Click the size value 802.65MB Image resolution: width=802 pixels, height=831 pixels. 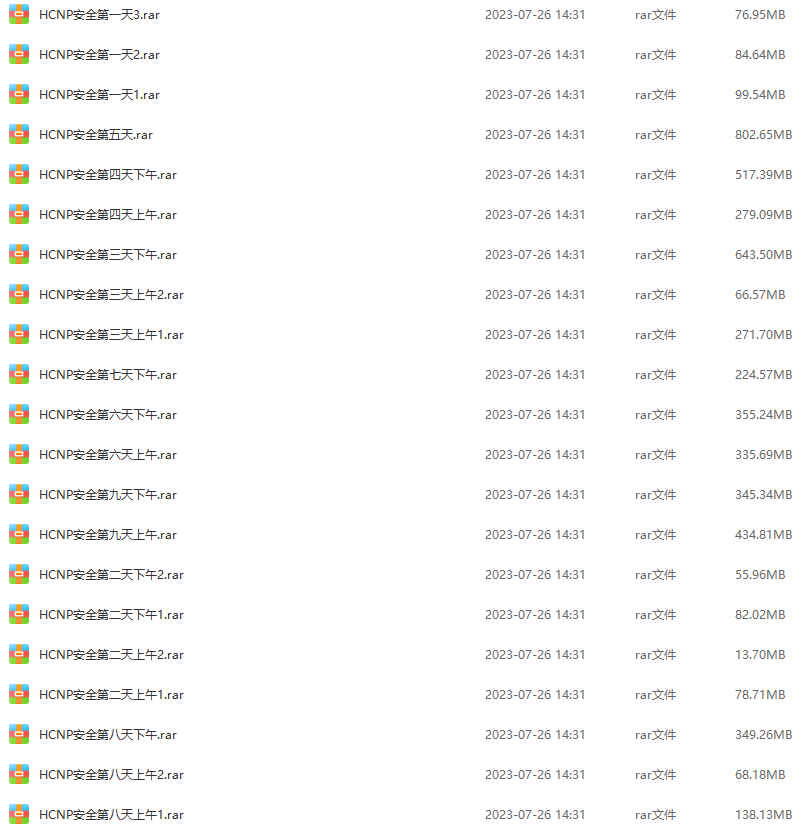(763, 135)
